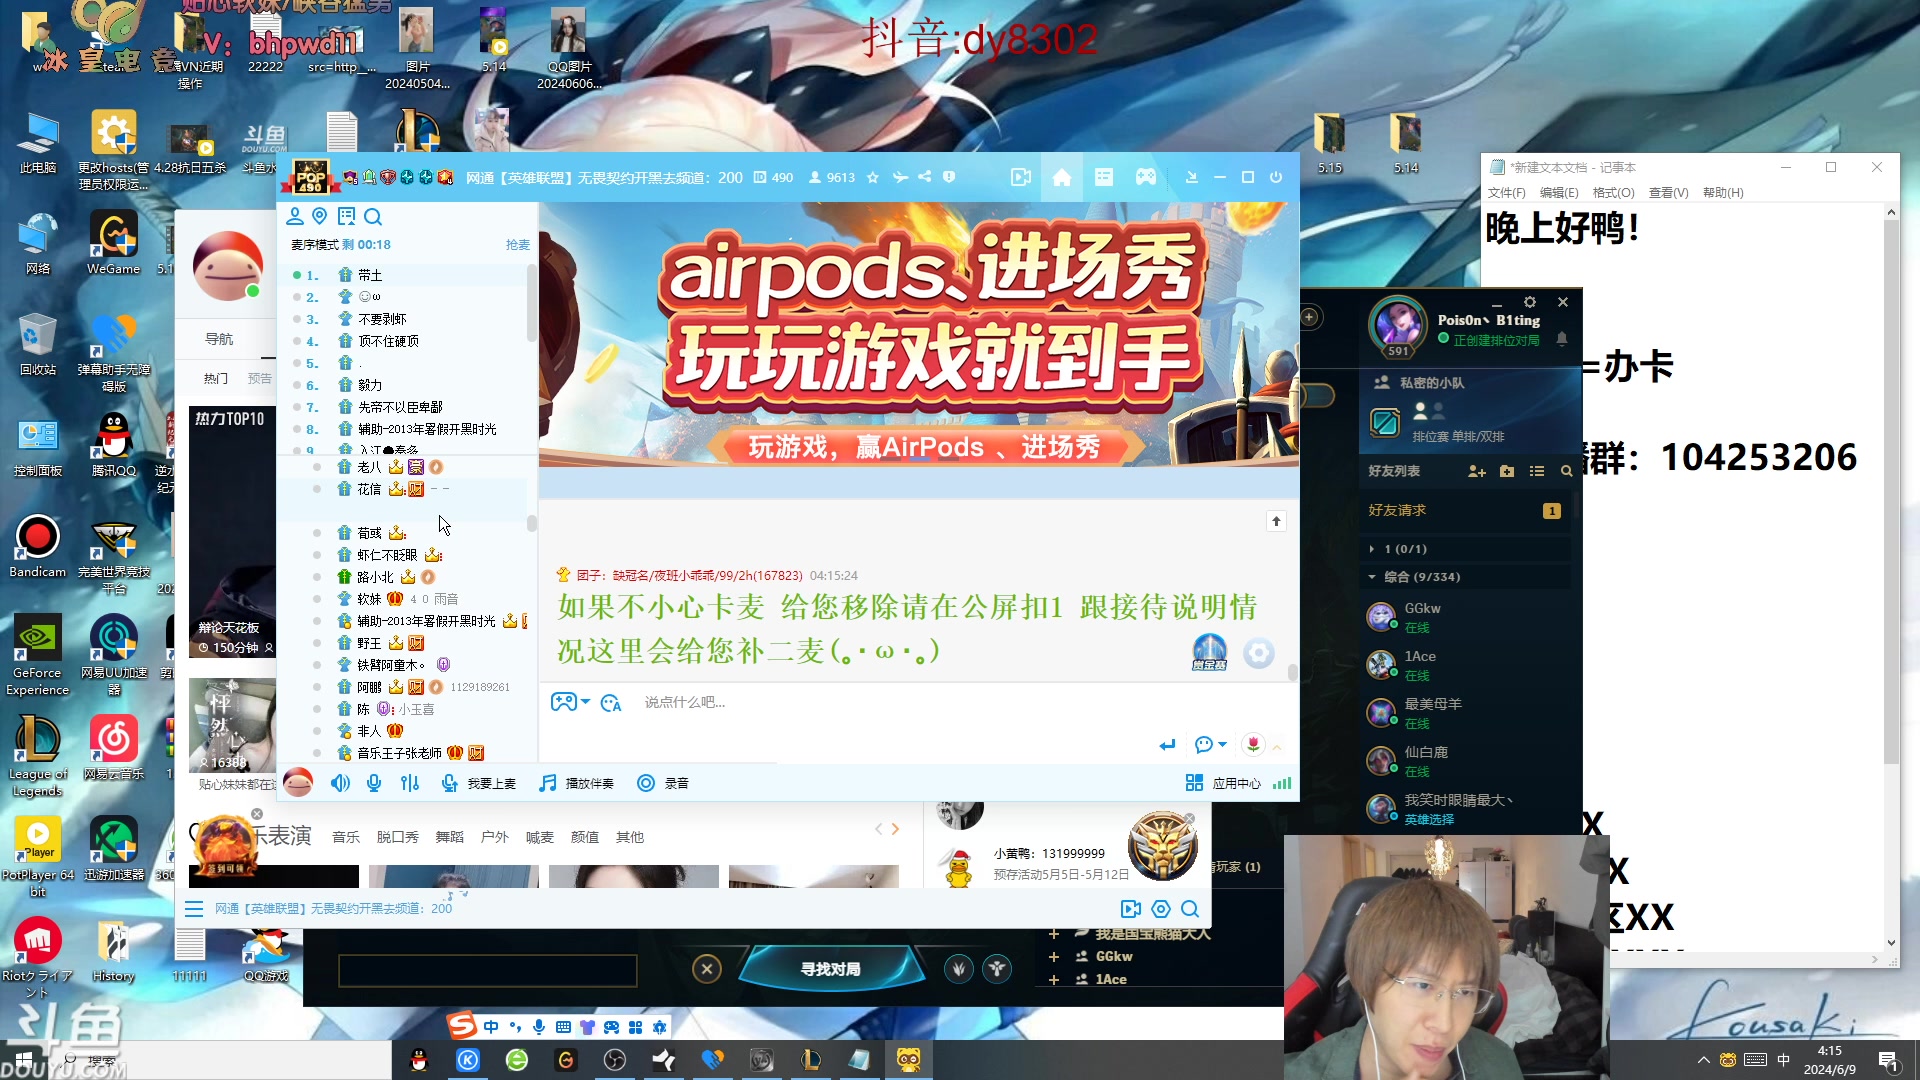Create friend folder with folder-plus icon

click(x=1507, y=471)
